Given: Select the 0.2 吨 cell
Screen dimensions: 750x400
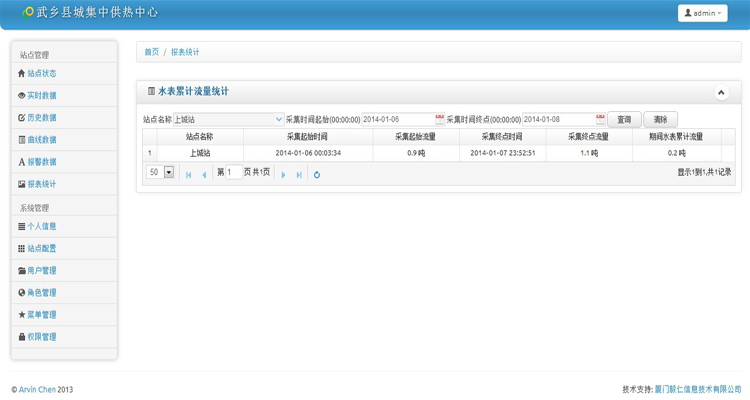Looking at the screenshot, I should click(677, 153).
